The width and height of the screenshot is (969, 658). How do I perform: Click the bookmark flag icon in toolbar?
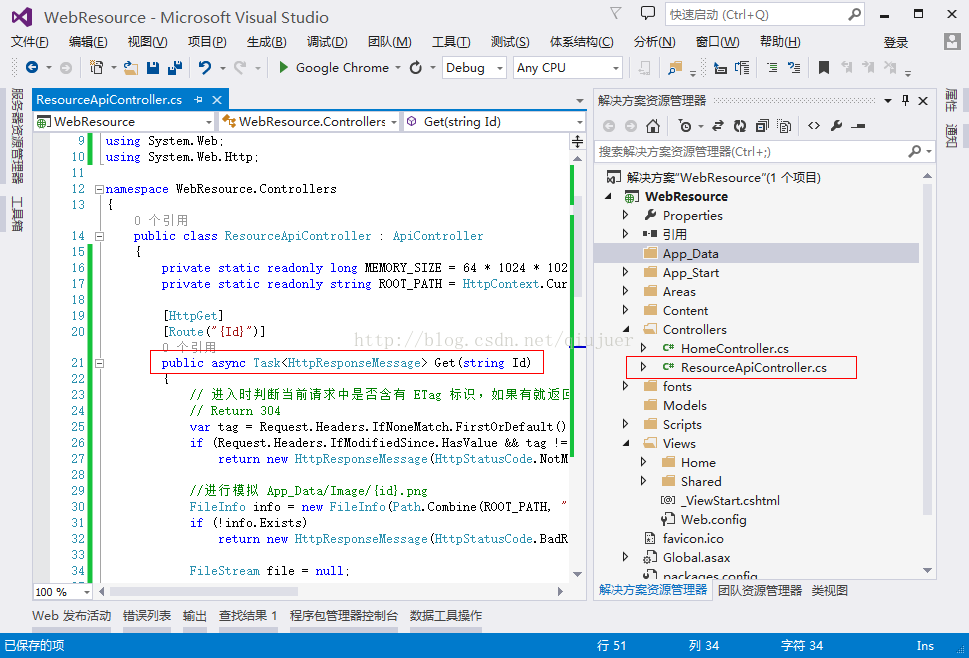click(824, 67)
